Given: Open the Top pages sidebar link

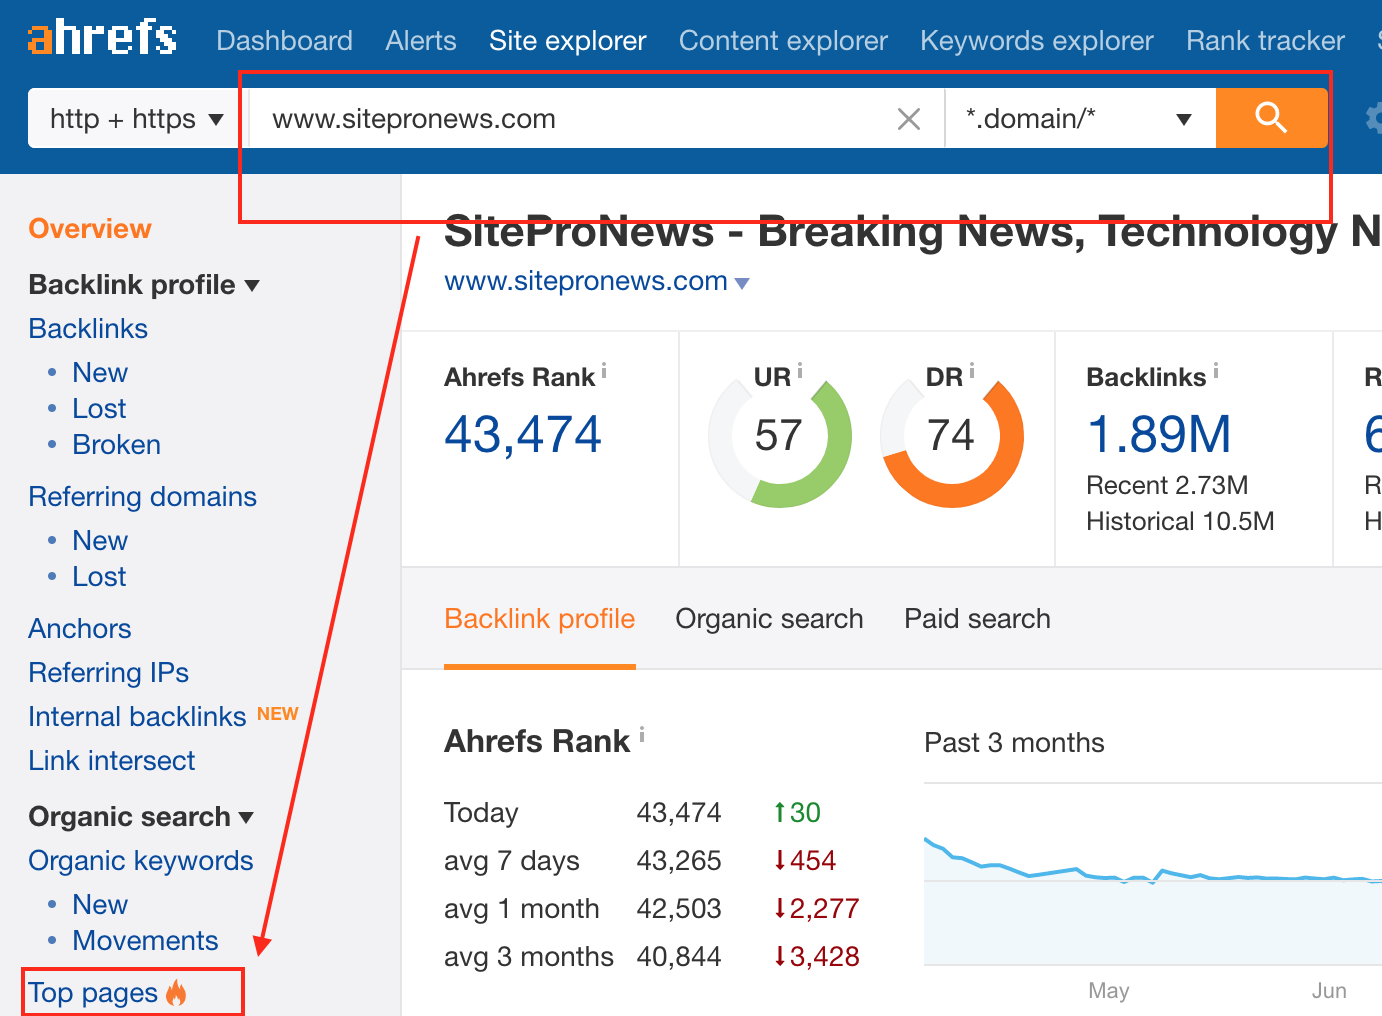Looking at the screenshot, I should 93,993.
